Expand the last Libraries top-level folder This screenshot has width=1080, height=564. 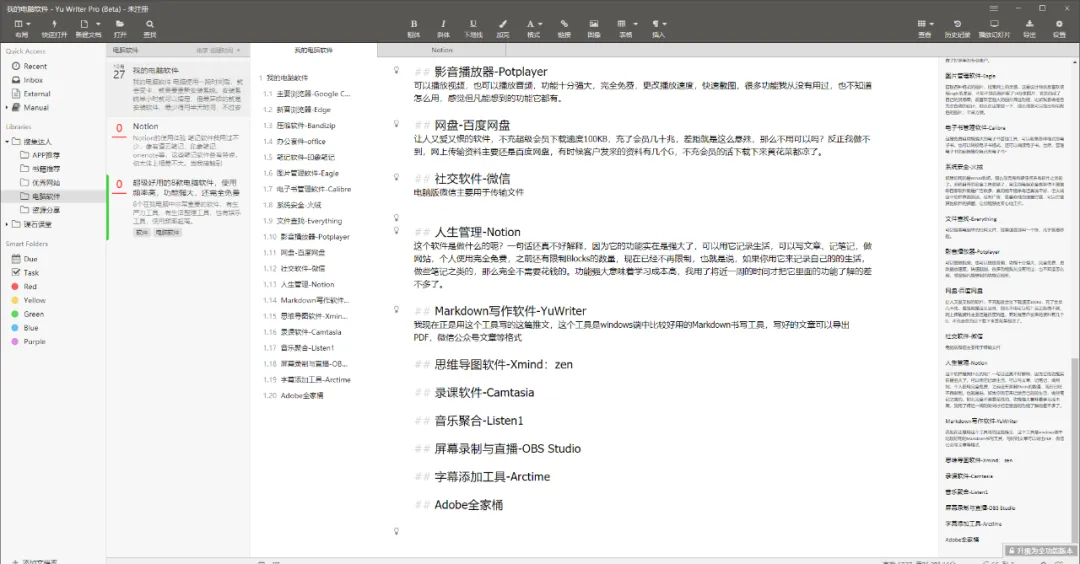point(7,224)
